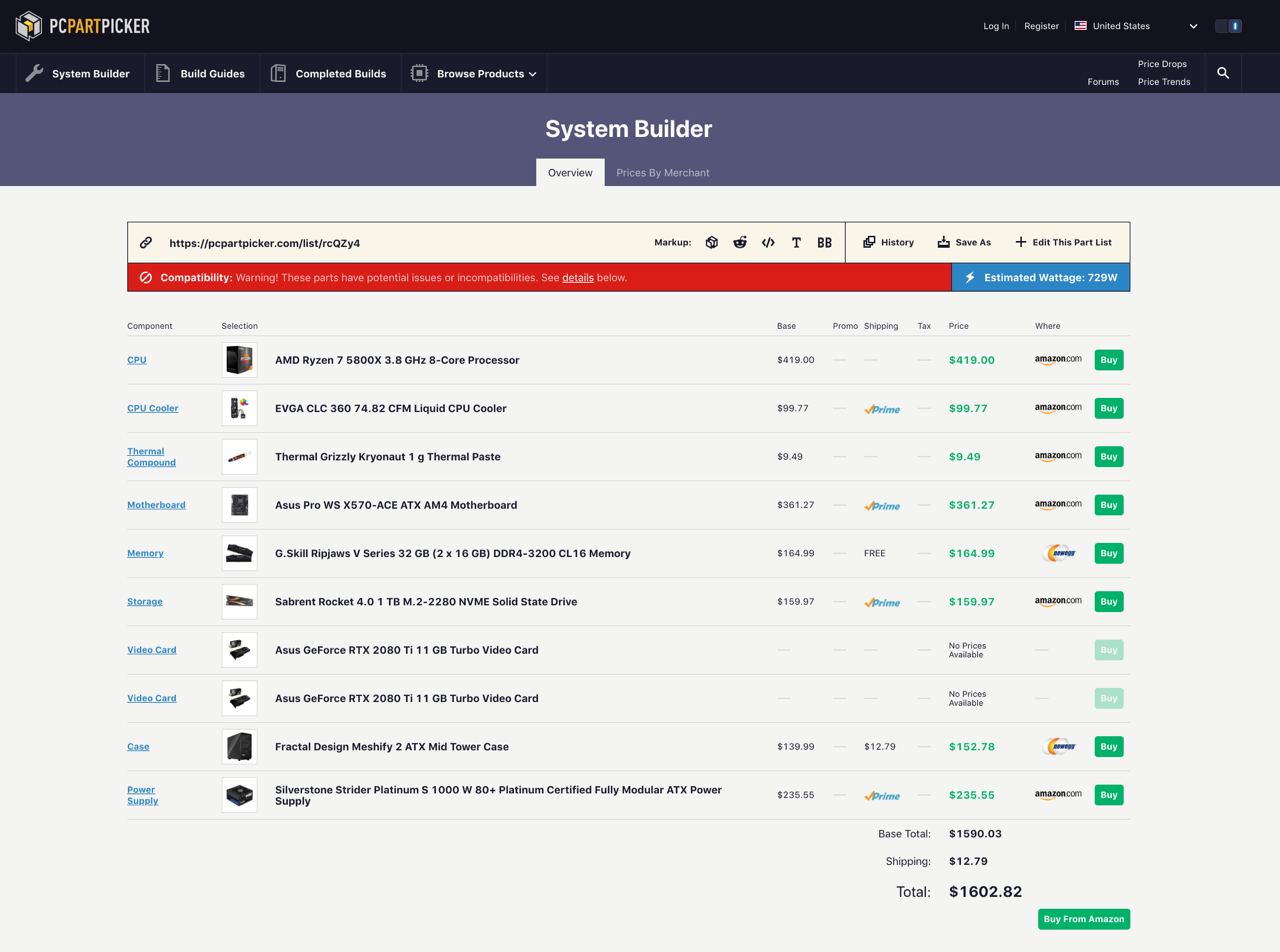Click Amazon logo in CPU row
This screenshot has width=1280, height=952.
pyautogui.click(x=1058, y=359)
